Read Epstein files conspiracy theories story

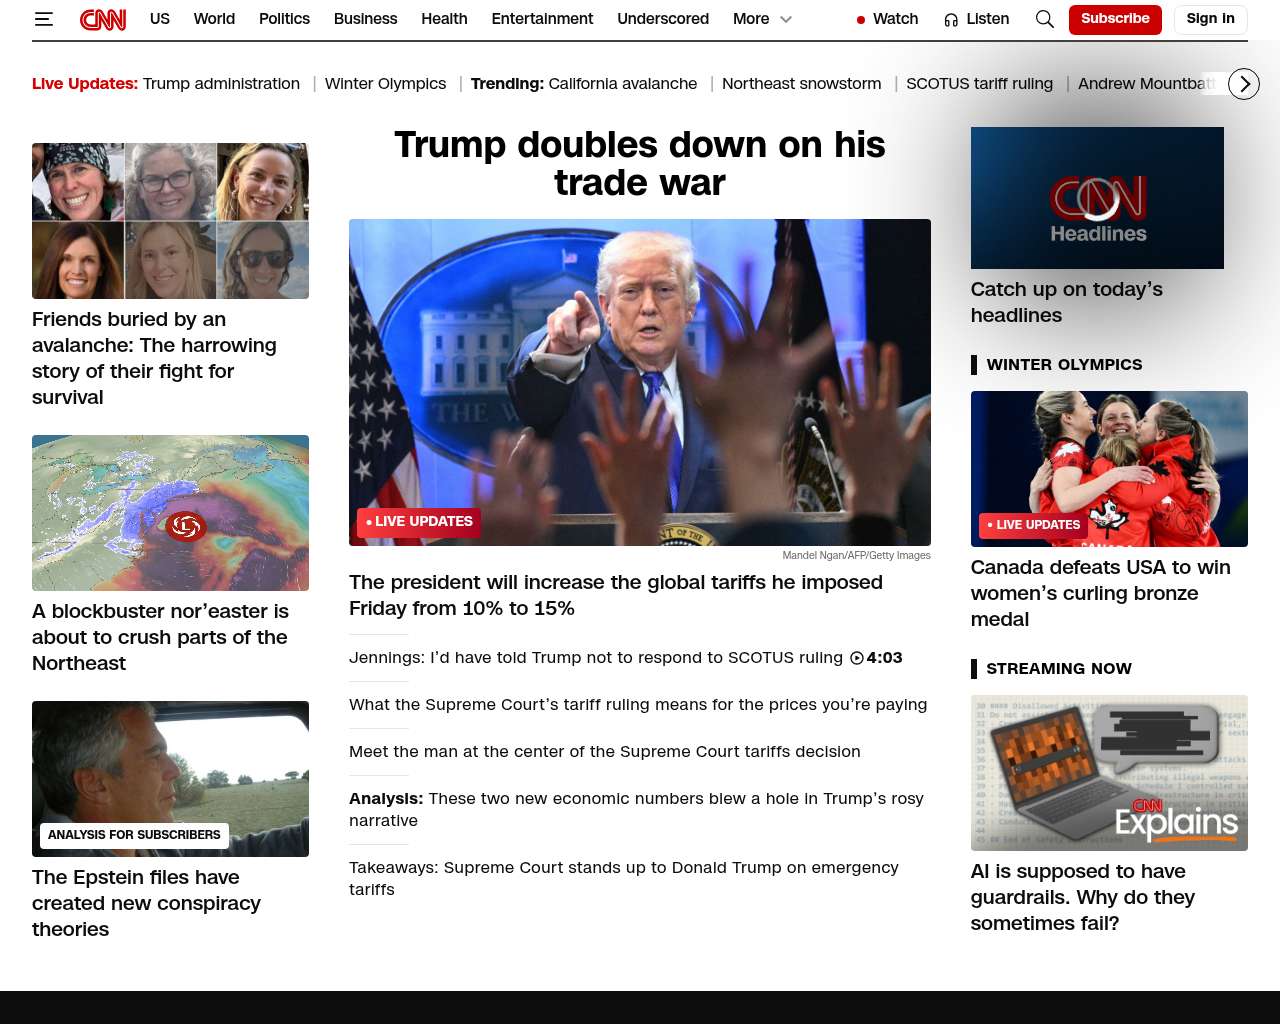click(x=146, y=903)
